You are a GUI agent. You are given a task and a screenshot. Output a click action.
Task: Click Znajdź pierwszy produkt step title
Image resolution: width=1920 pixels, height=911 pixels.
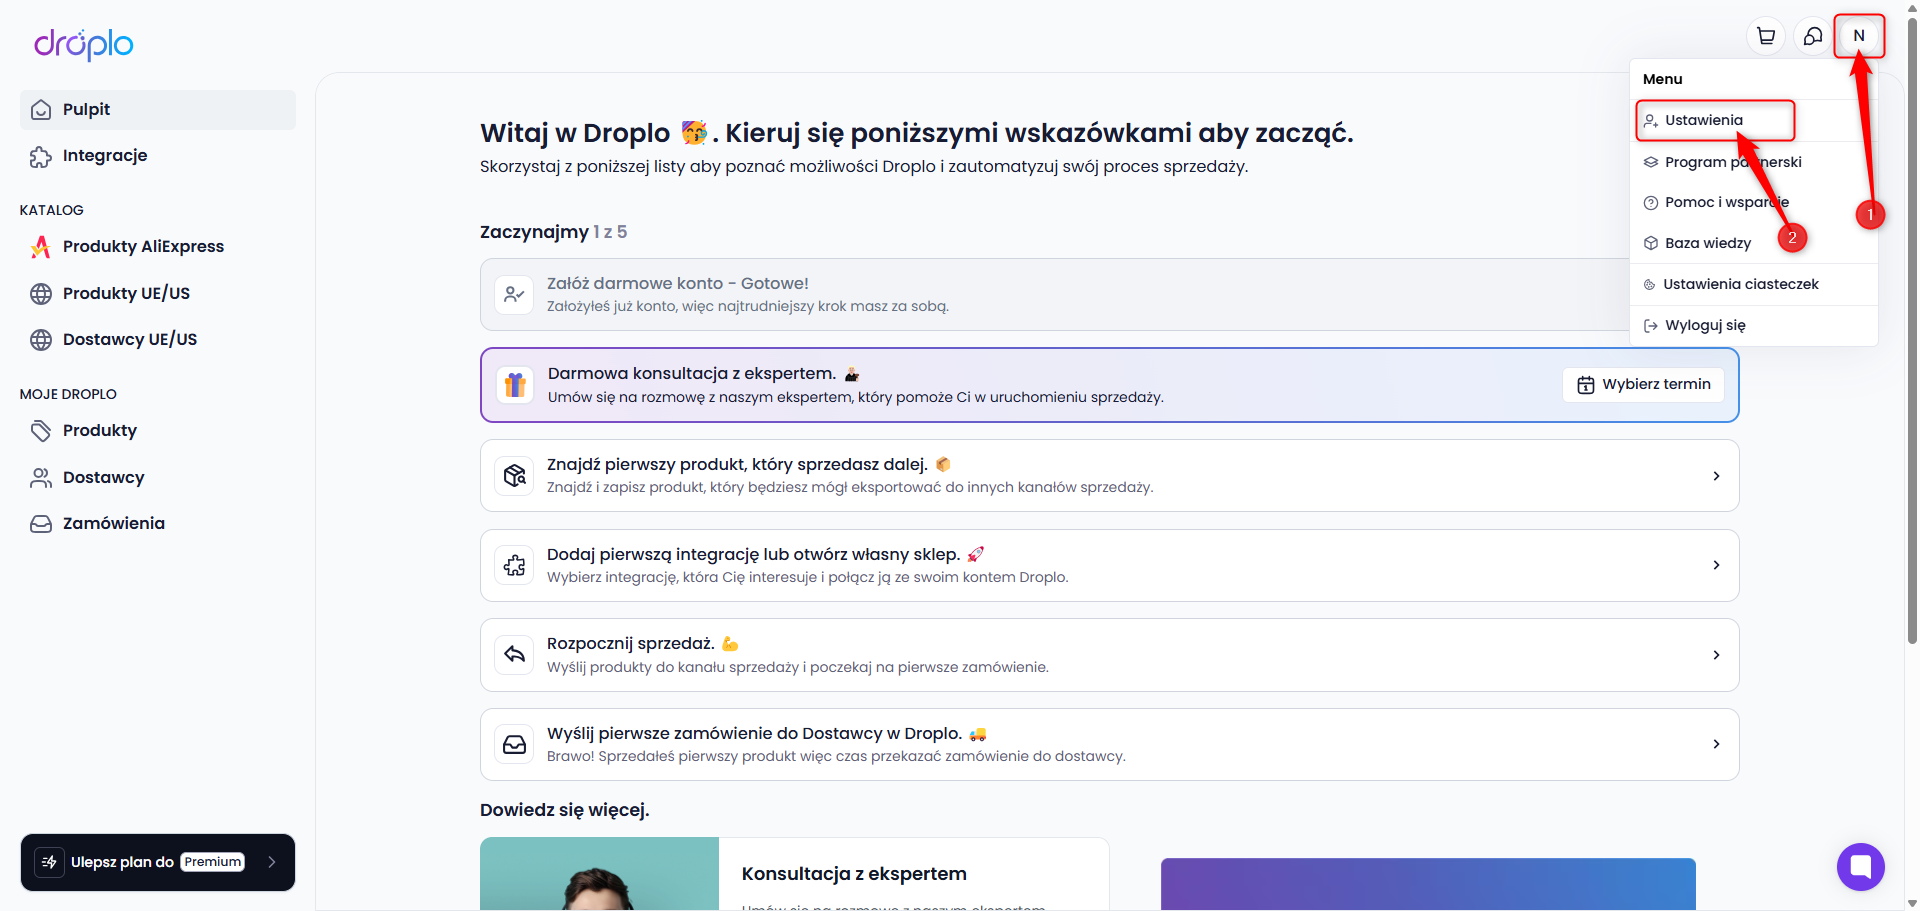pyautogui.click(x=737, y=465)
